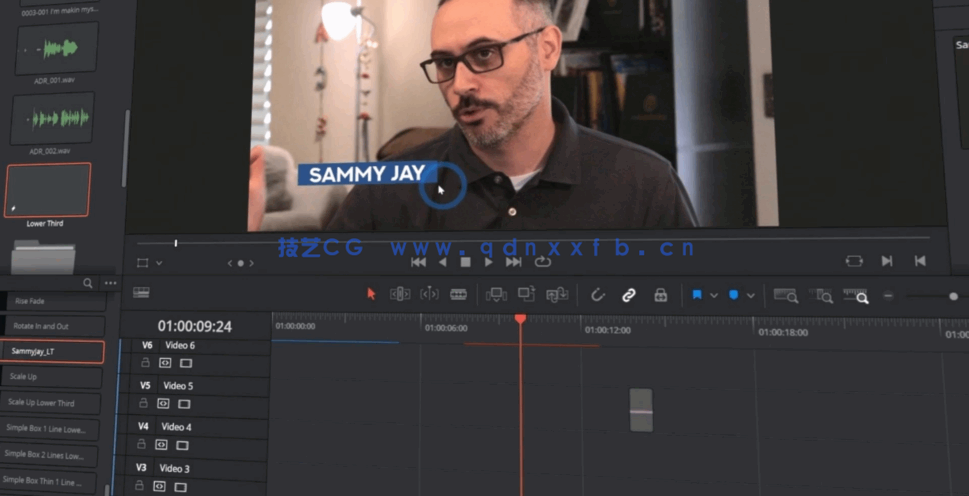This screenshot has width=969, height=496.
Task: Select the ADR_002.wav clip thumbnail
Action: (53, 119)
